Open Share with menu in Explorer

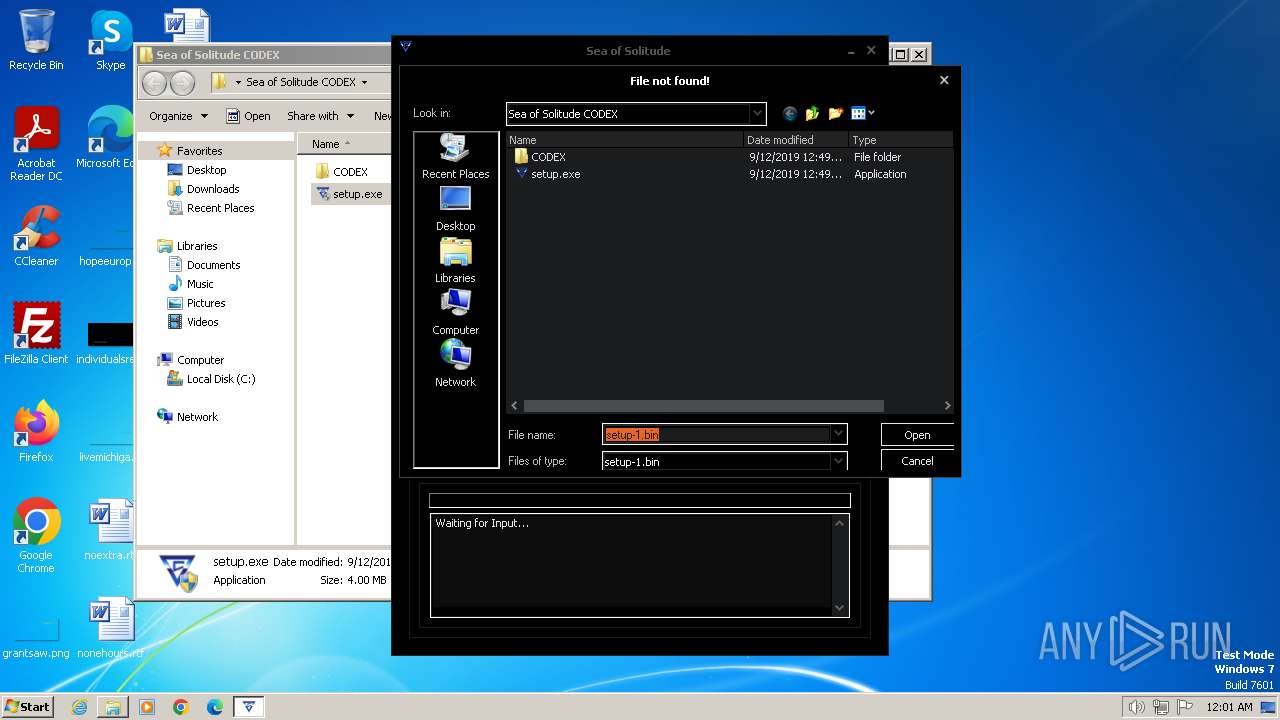click(320, 116)
